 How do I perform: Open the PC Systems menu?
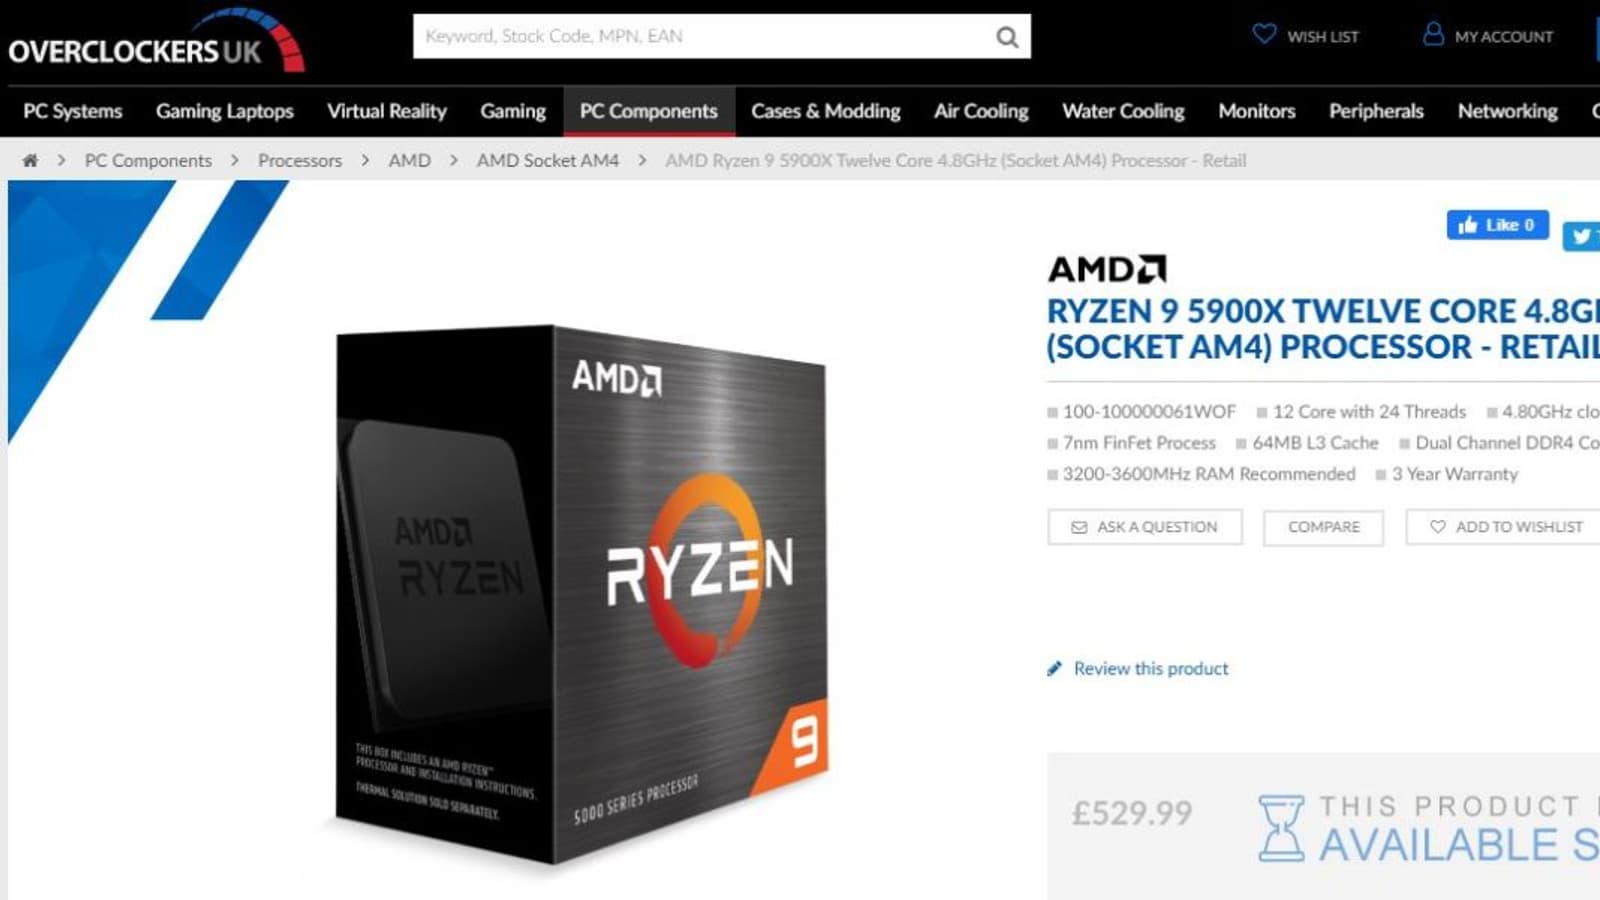click(x=73, y=111)
